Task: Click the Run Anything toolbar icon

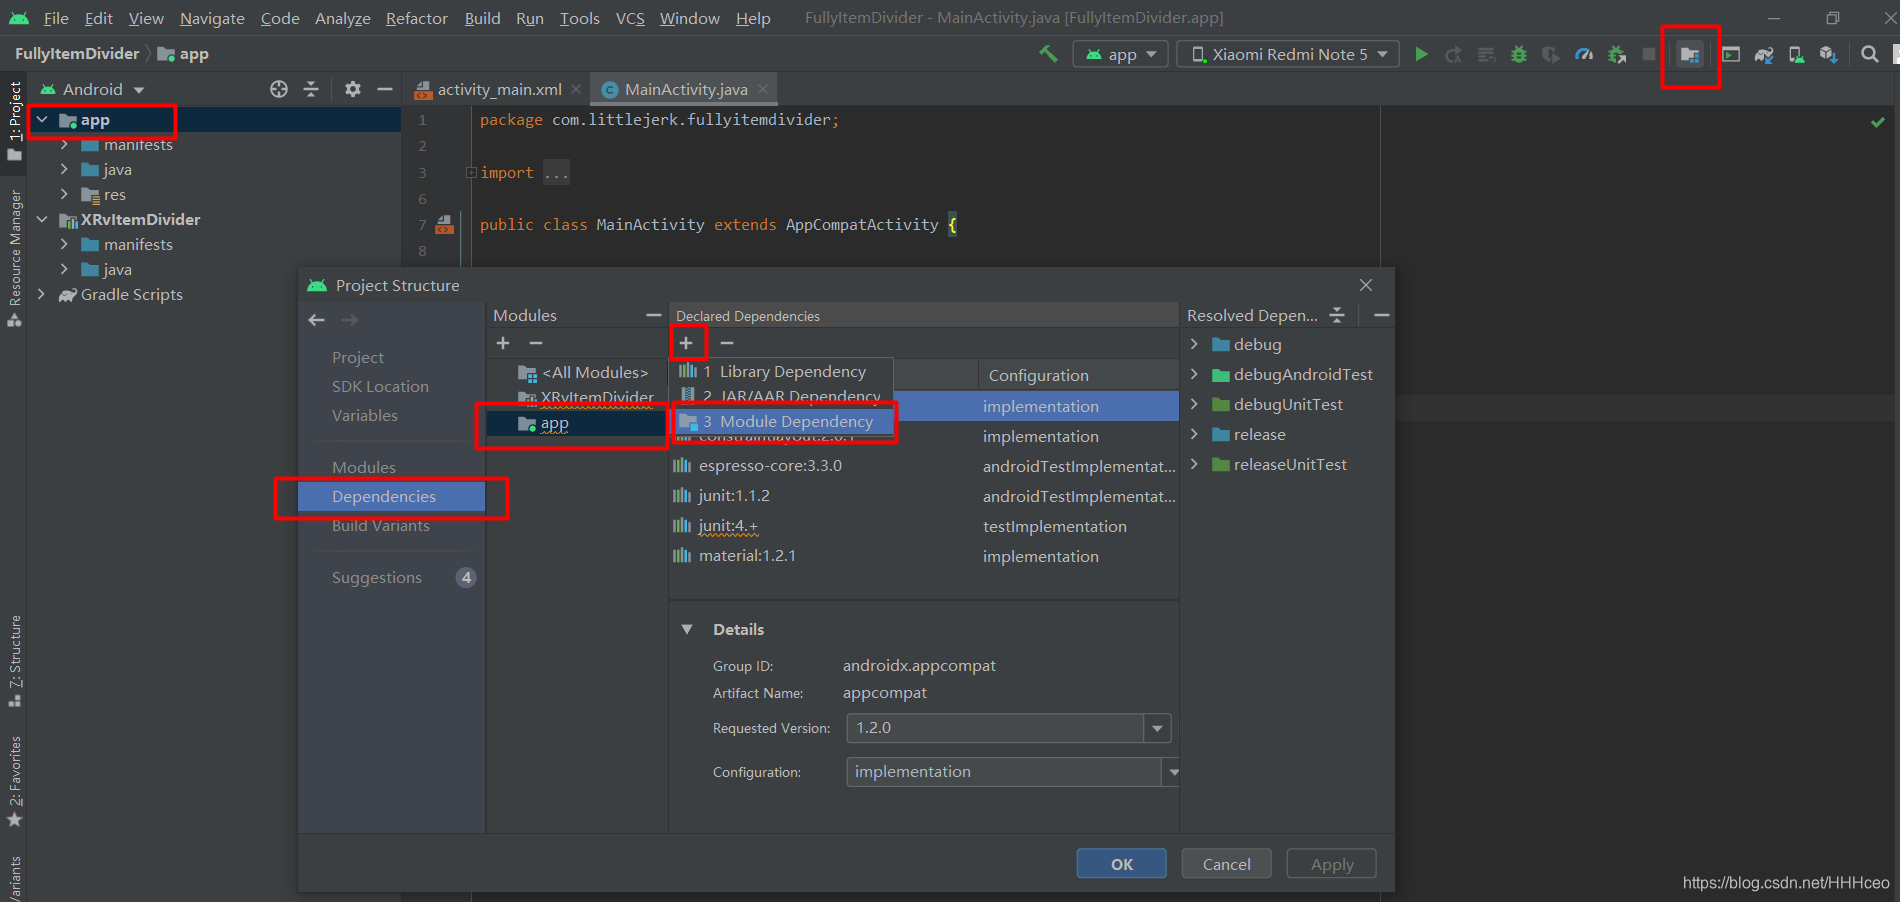Action: pyautogui.click(x=1731, y=54)
